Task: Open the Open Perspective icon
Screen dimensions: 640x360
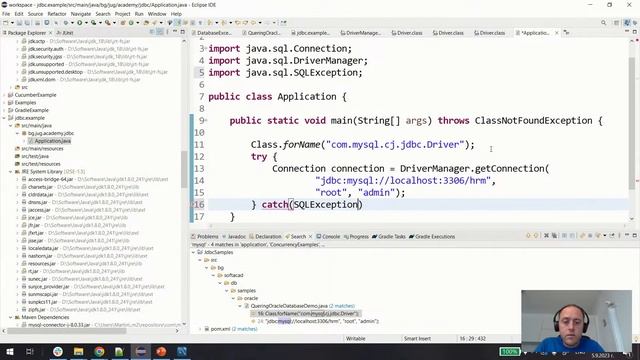Action: (616, 23)
